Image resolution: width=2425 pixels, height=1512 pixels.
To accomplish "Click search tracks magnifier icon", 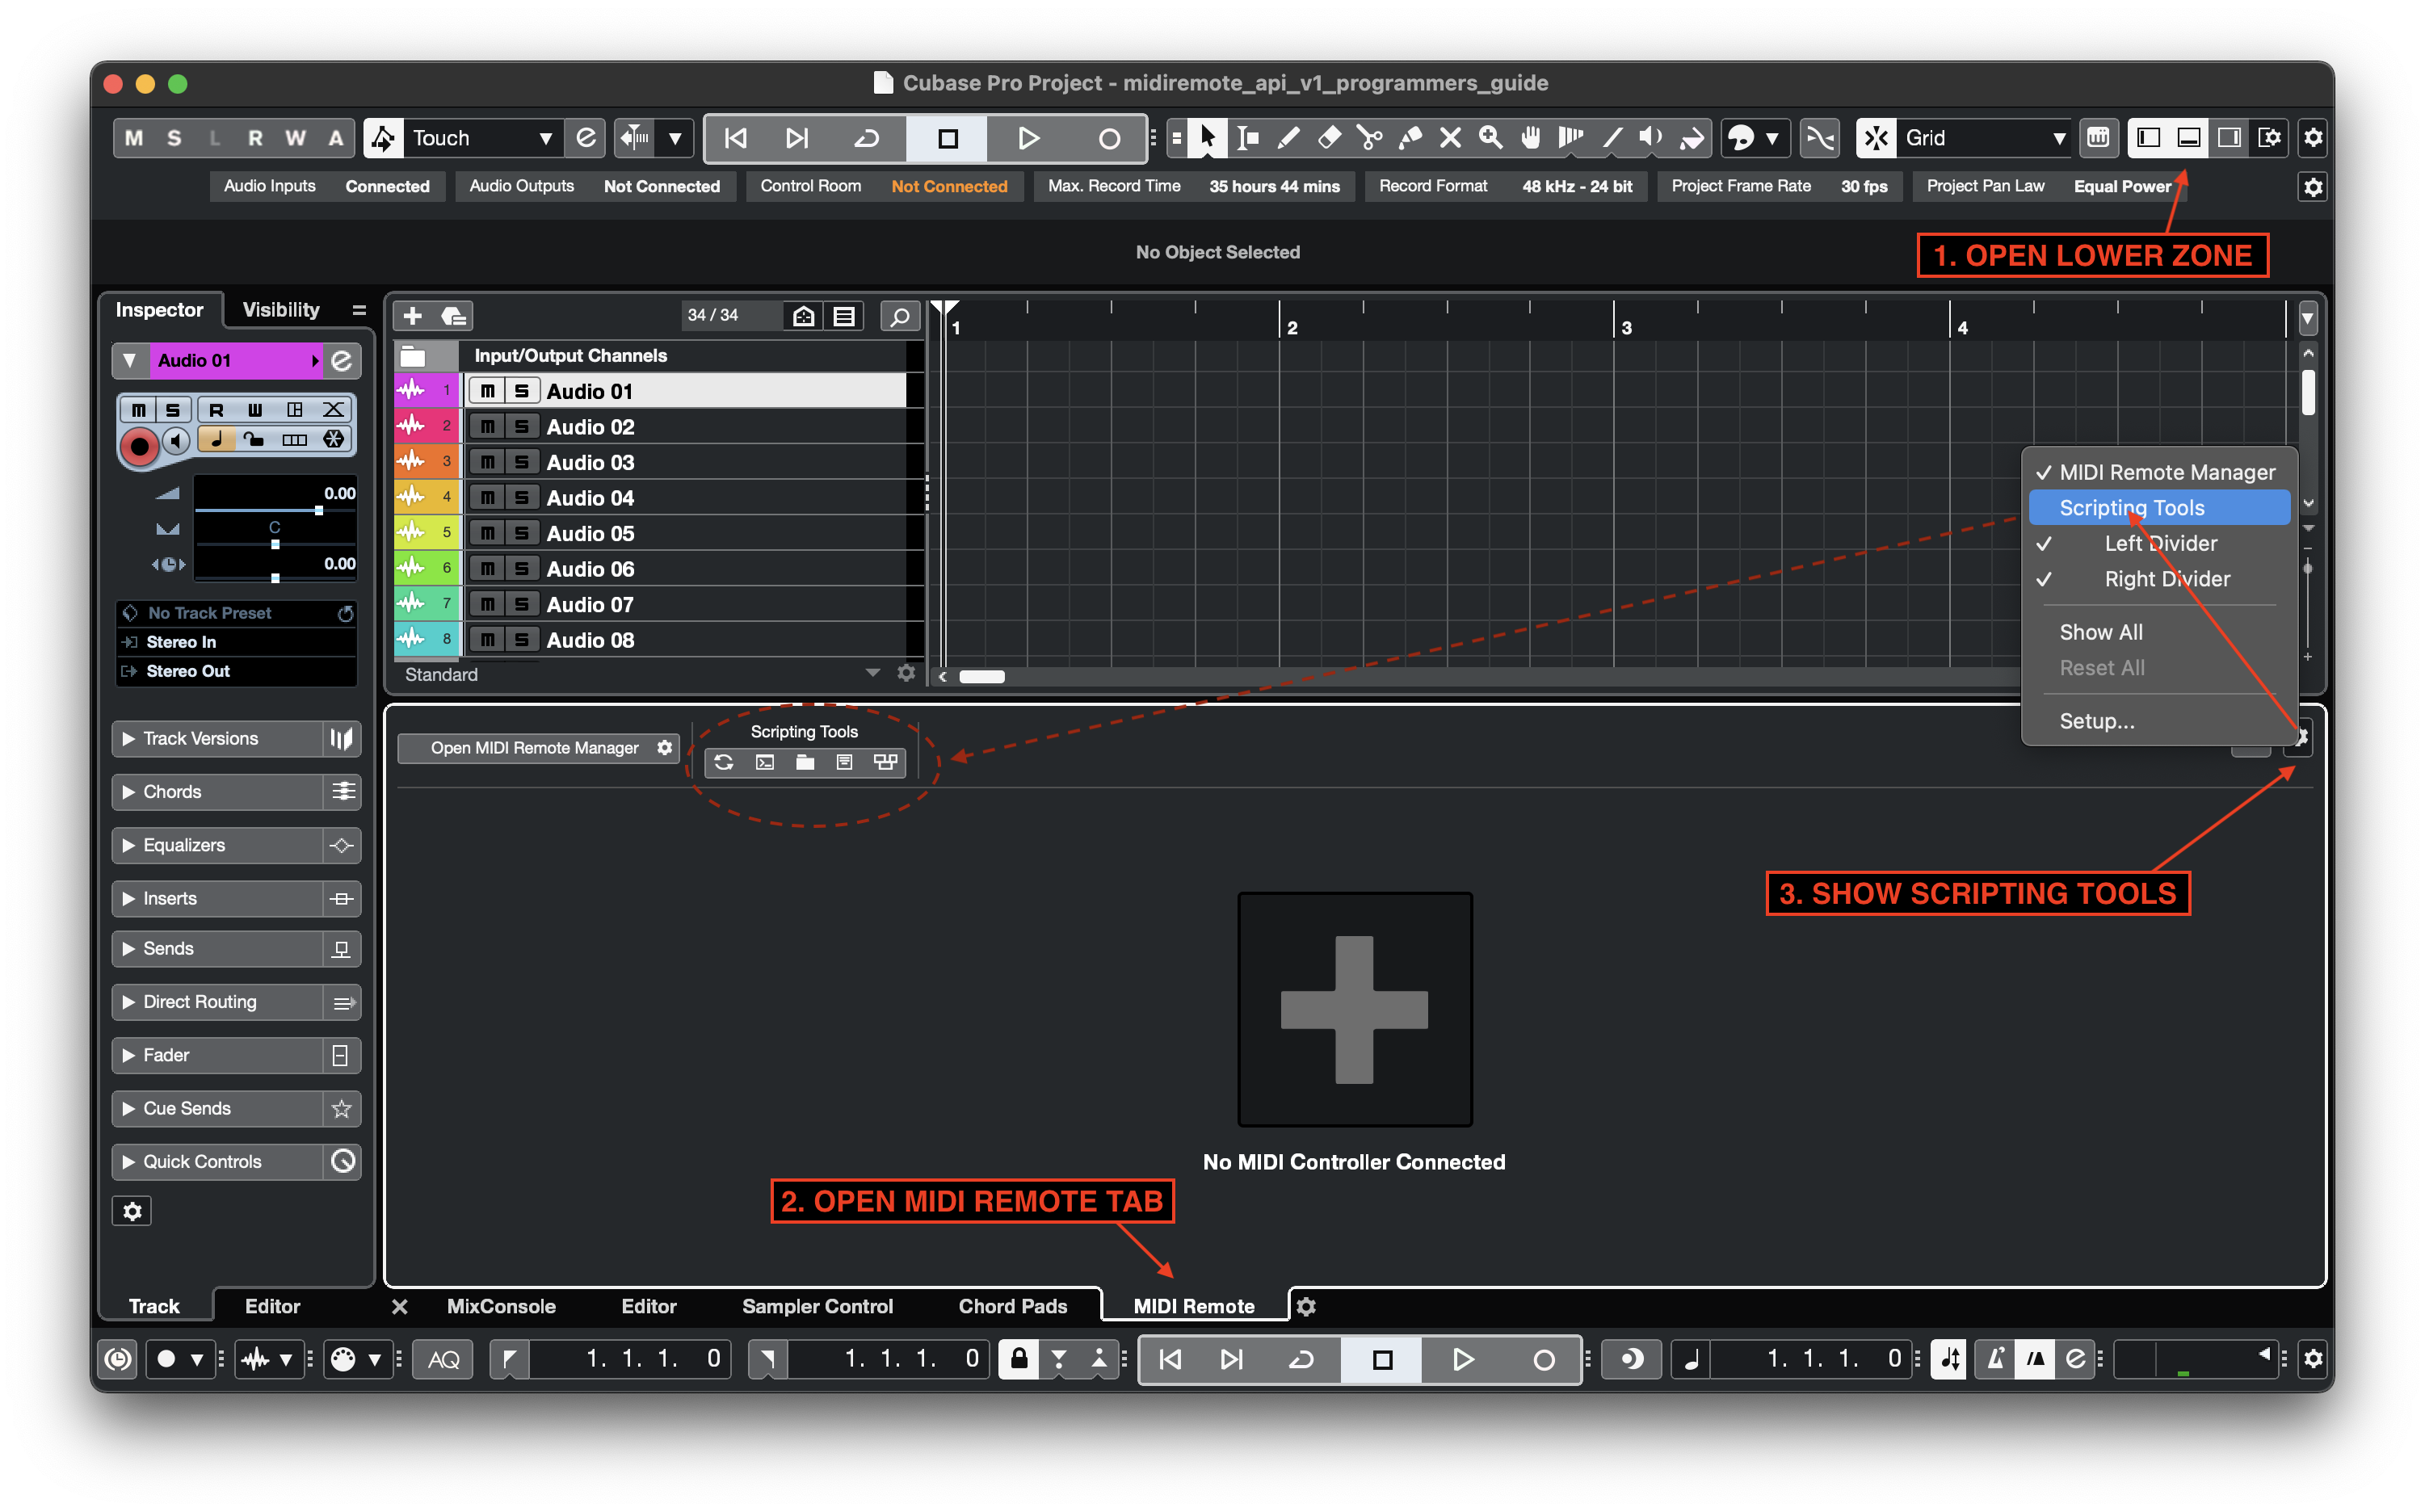I will click(x=899, y=316).
